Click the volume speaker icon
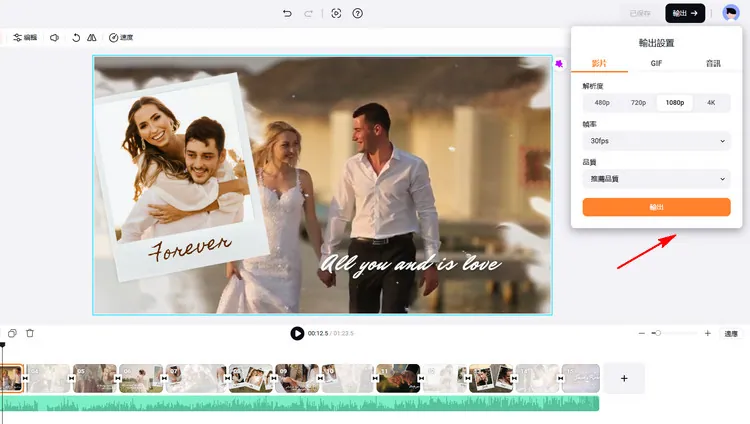 click(55, 37)
